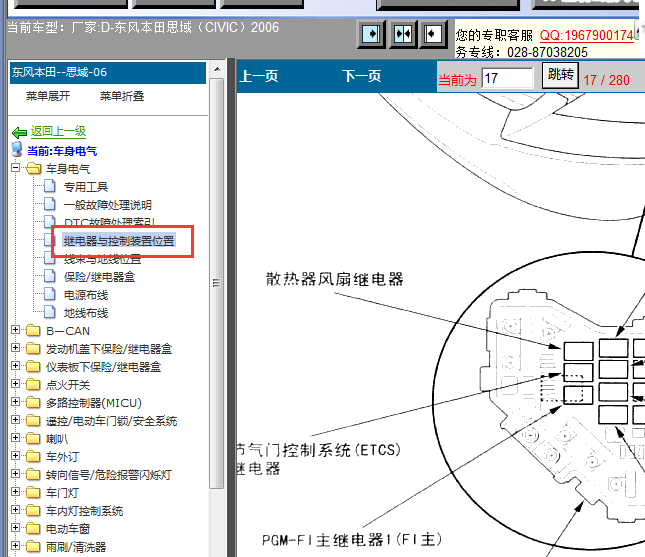Click the 点火开关 folder icon

tap(33, 385)
